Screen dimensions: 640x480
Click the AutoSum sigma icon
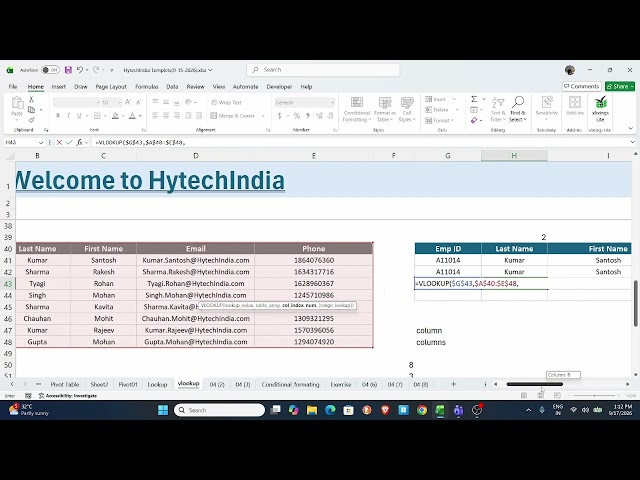pos(474,99)
